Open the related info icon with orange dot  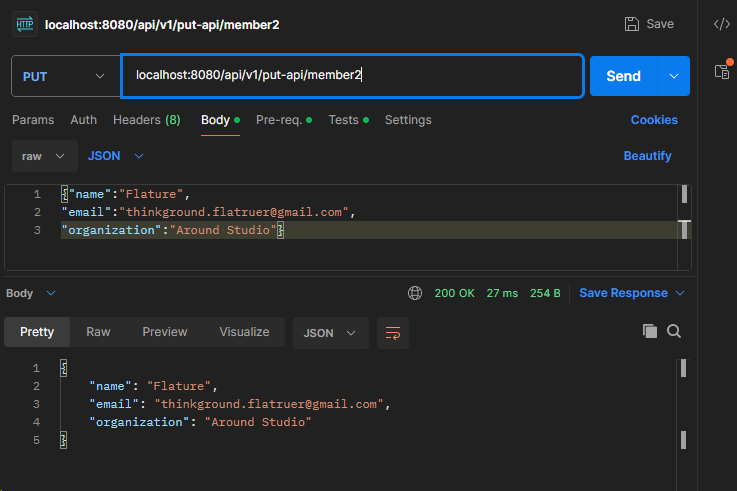(722, 70)
